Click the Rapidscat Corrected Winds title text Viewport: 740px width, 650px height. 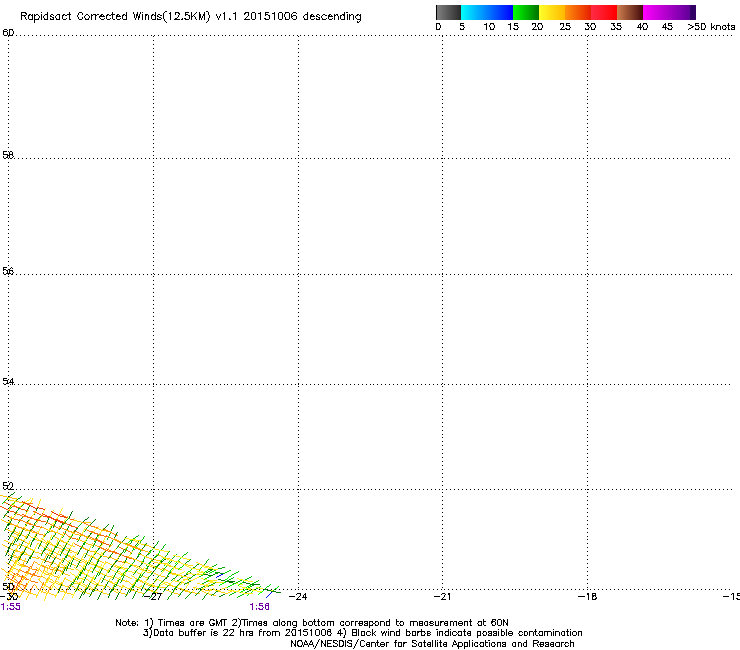pyautogui.click(x=191, y=16)
